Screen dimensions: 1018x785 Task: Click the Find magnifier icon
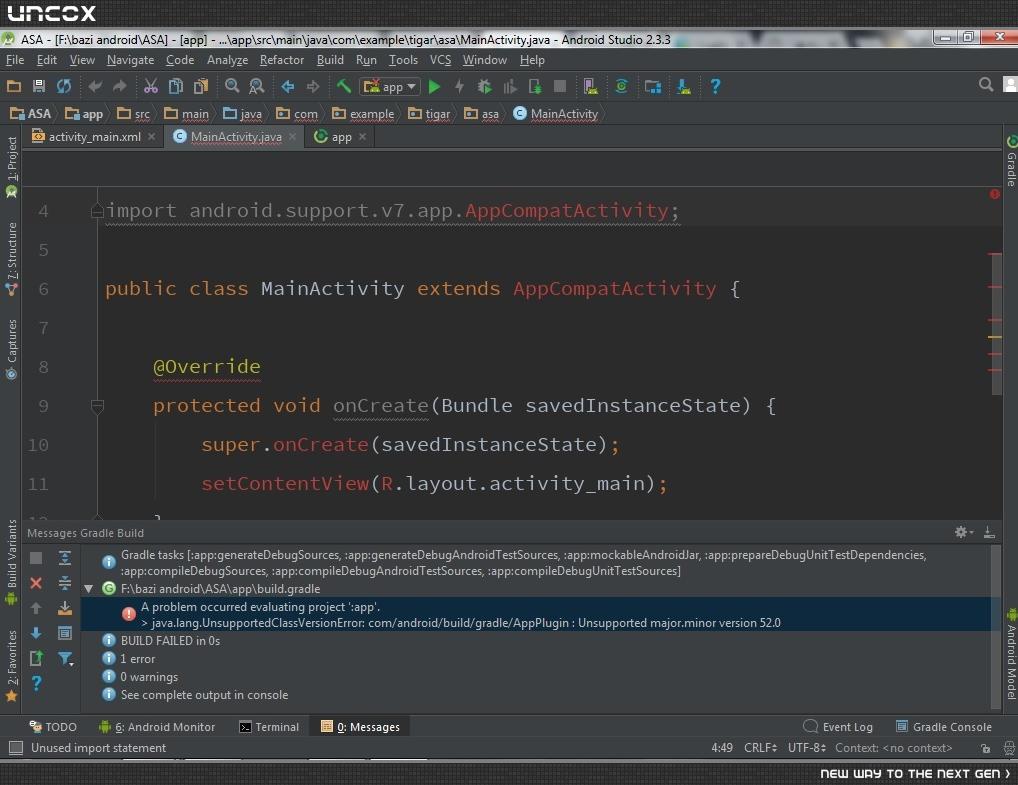point(232,86)
